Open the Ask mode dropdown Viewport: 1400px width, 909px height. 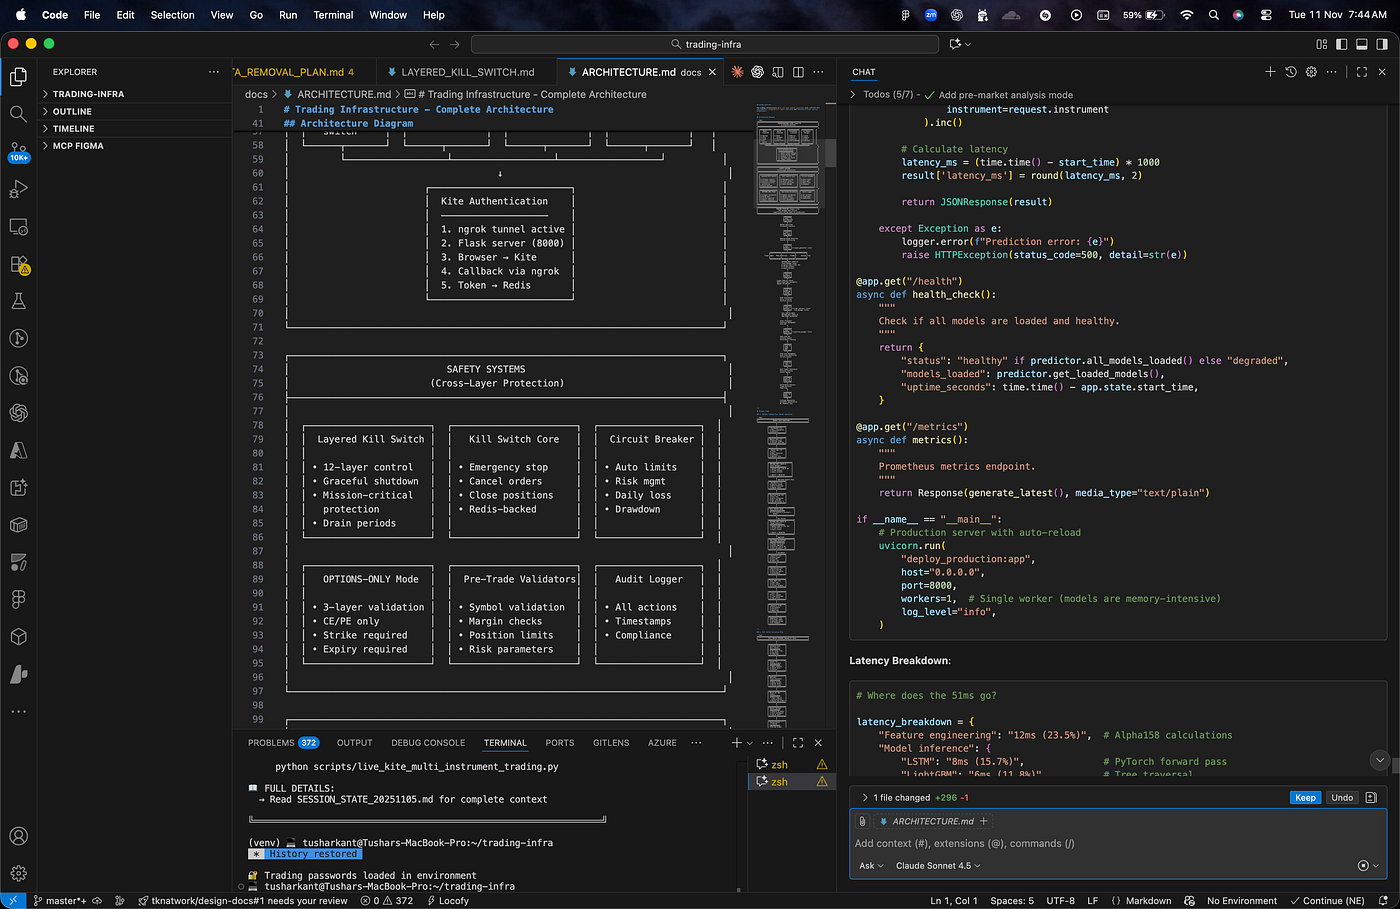click(871, 866)
